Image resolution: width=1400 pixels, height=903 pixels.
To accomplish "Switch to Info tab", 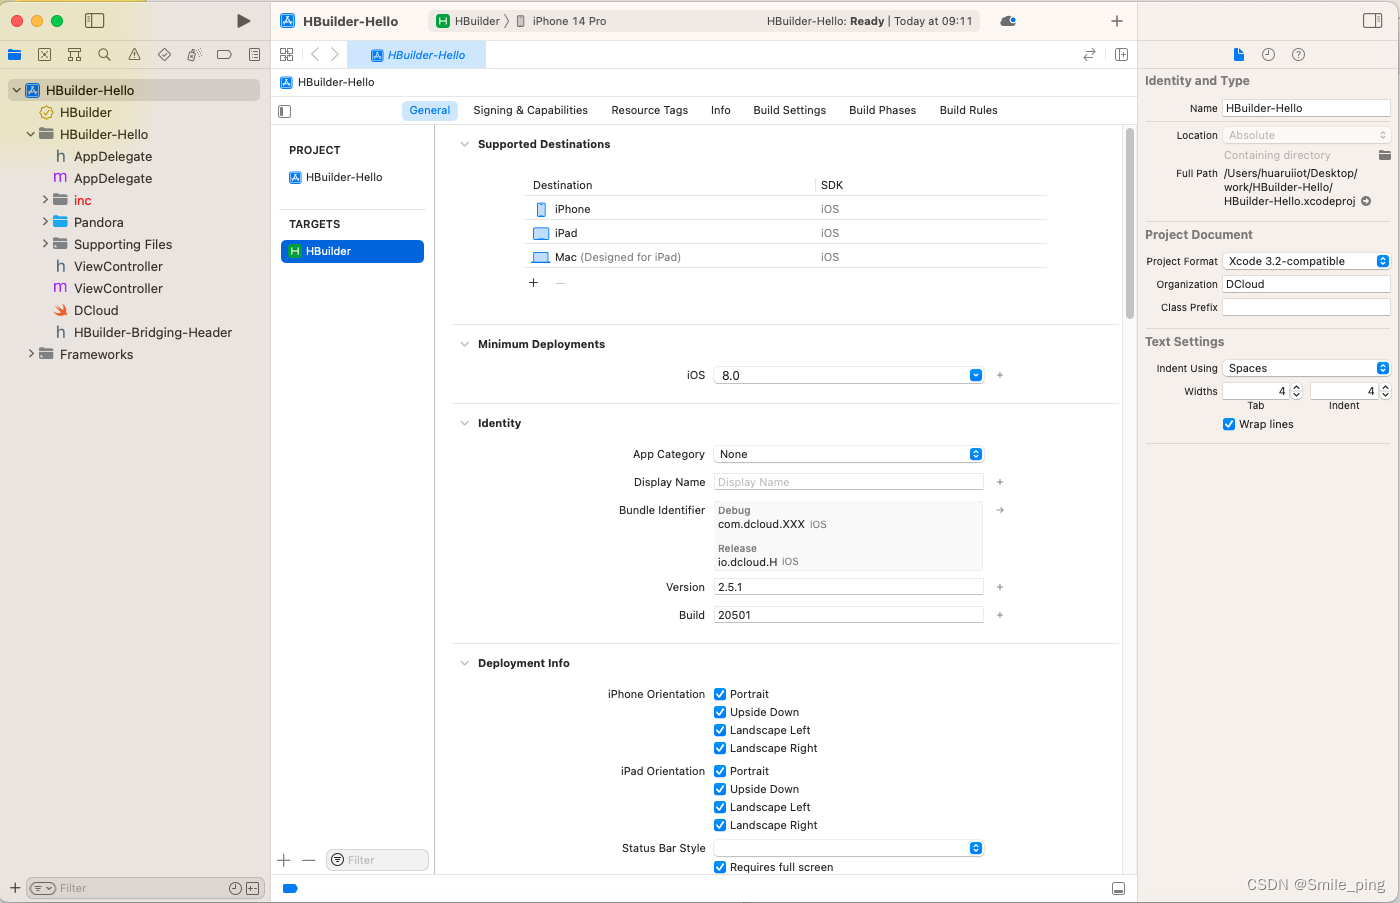I will (x=721, y=110).
